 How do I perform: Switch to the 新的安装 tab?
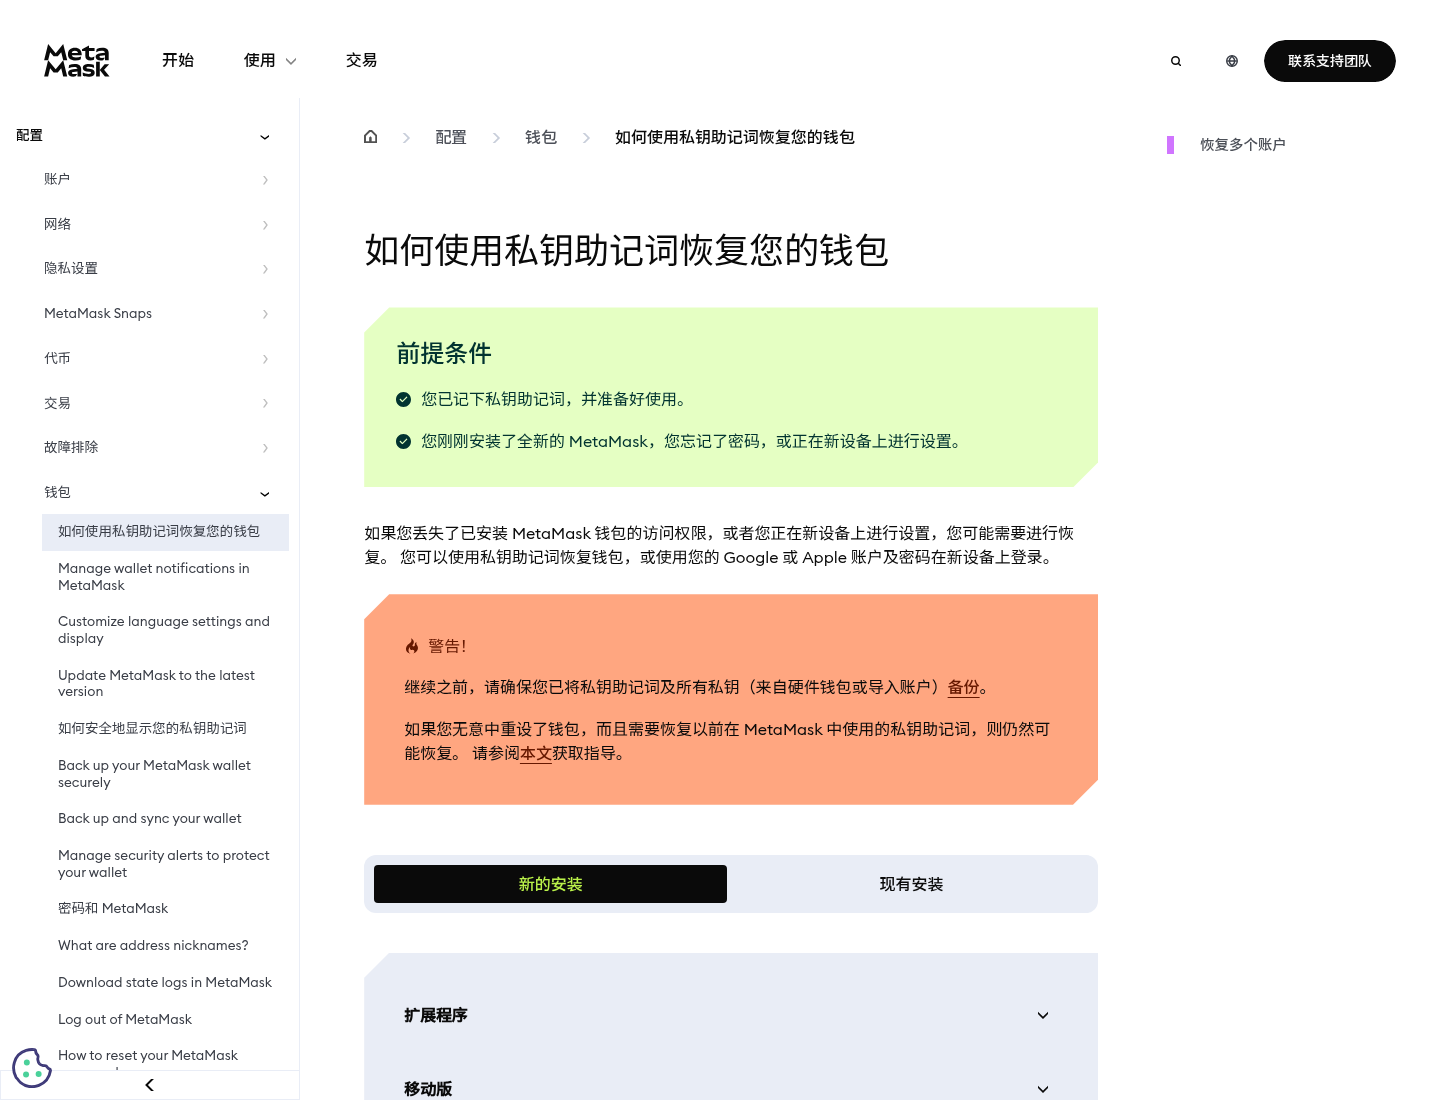550,884
